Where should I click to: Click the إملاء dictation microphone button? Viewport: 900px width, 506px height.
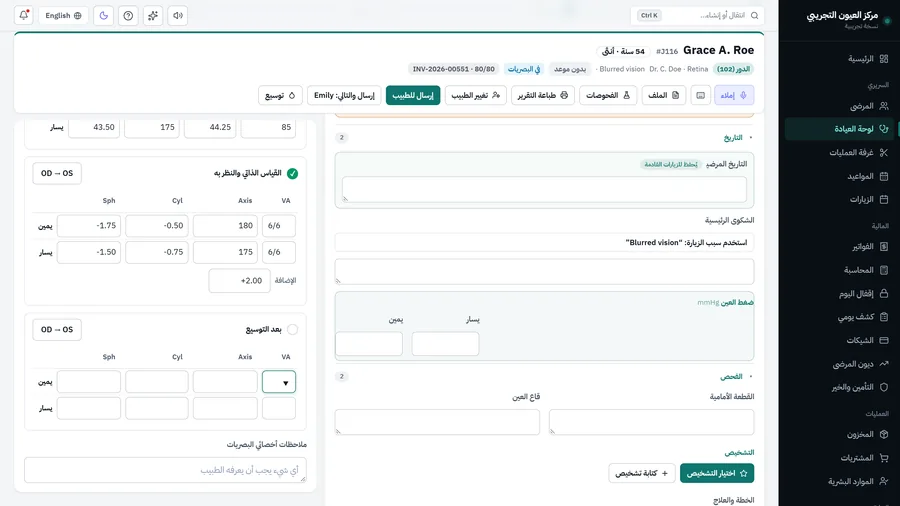[734, 95]
